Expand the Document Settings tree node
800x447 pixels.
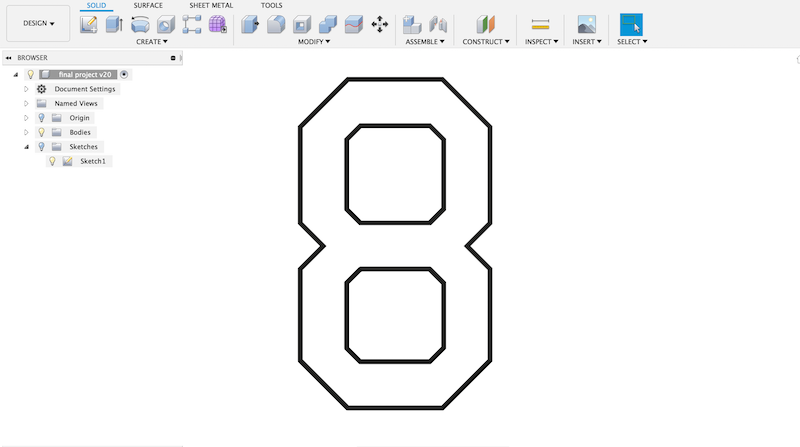click(26, 89)
